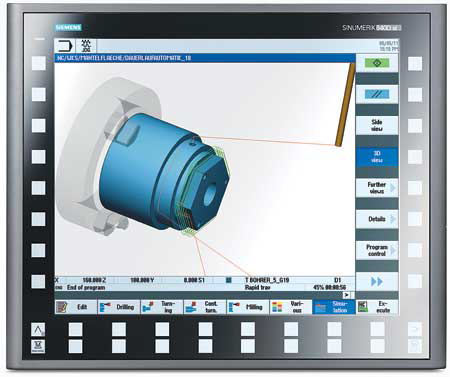Activate the 3D view softkey
Screen dimensions: 450x377
377,157
